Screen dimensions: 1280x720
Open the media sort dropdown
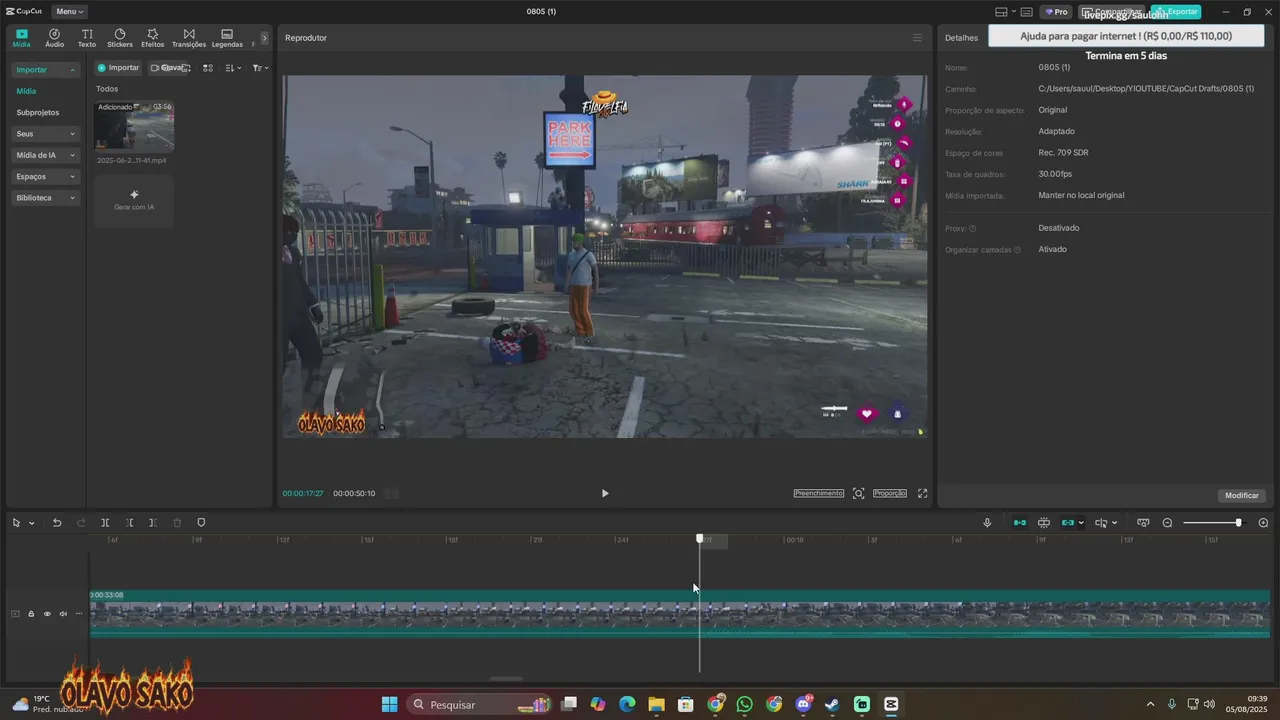(x=233, y=68)
